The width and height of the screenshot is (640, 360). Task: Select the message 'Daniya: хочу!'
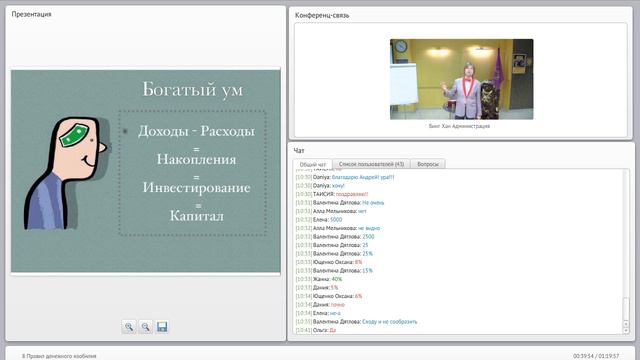[320, 185]
